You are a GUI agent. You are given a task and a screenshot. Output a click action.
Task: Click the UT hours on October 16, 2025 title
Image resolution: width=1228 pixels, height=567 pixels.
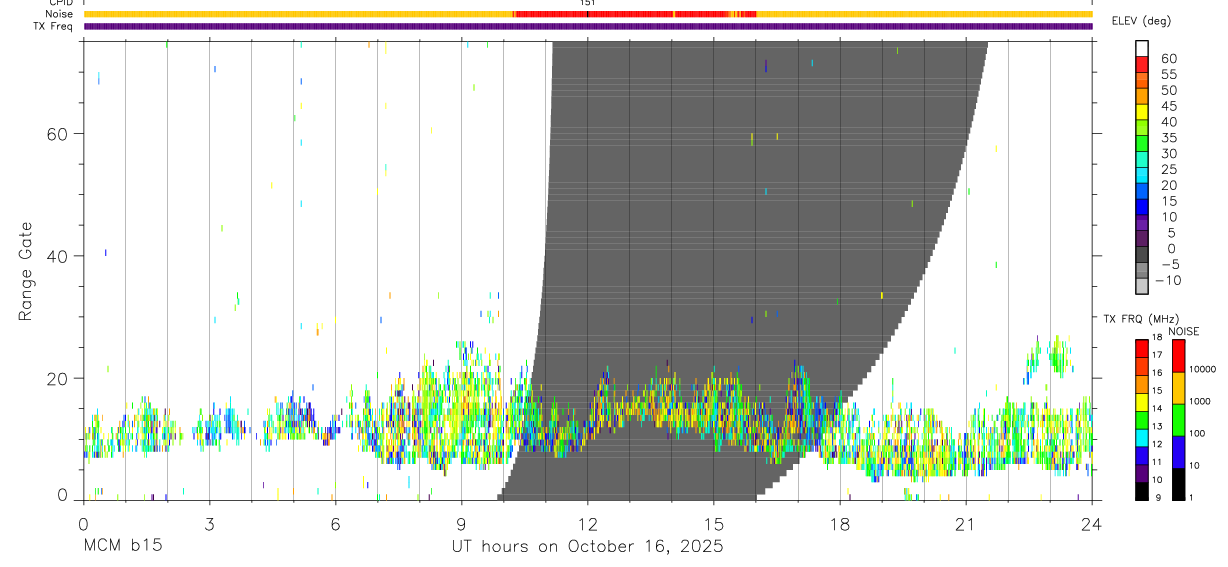[x=588, y=547]
